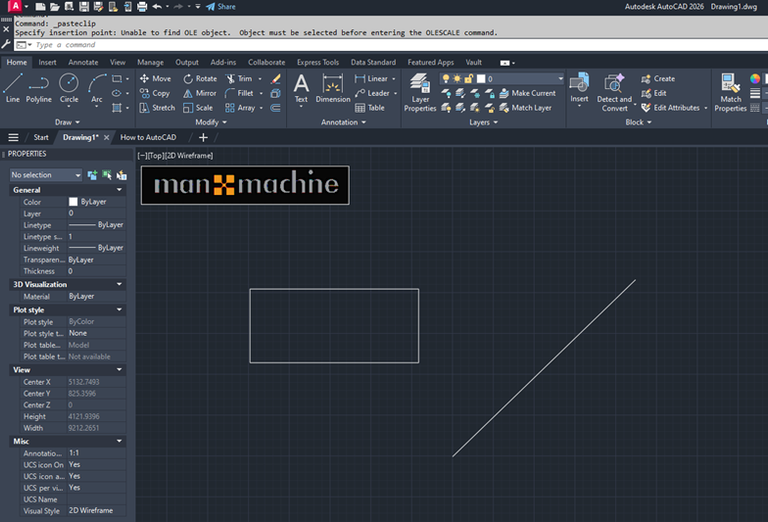Expand the Layers panel flyout
This screenshot has height=522, width=768.
click(x=483, y=122)
